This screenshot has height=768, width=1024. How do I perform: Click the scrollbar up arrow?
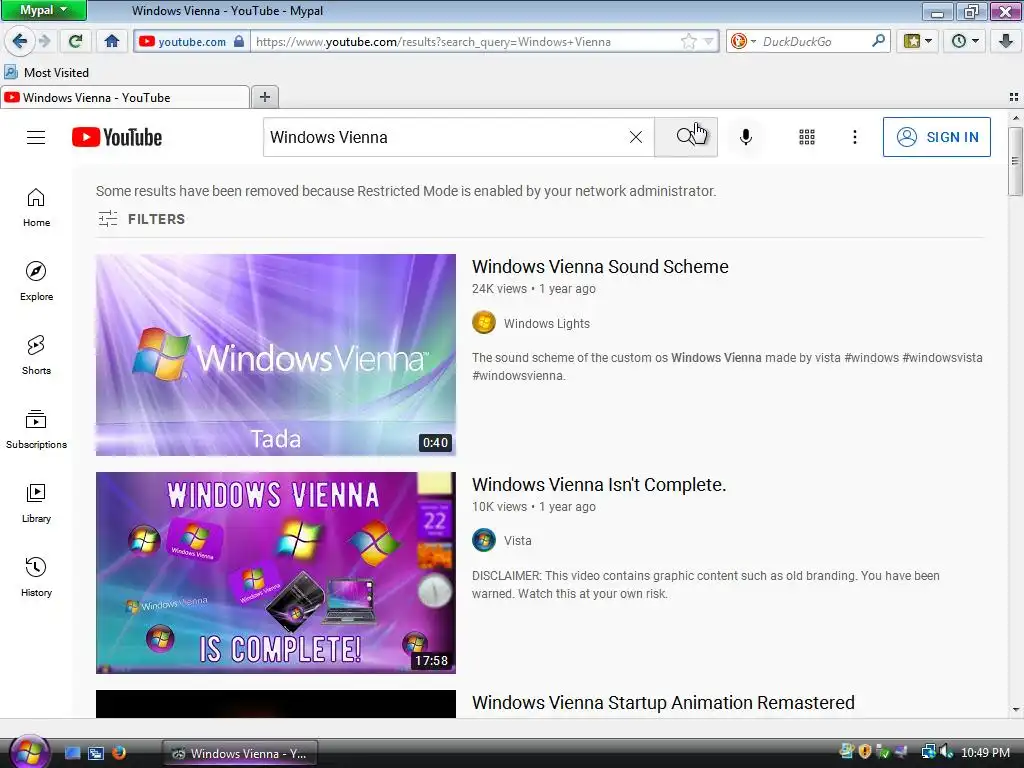(1015, 118)
